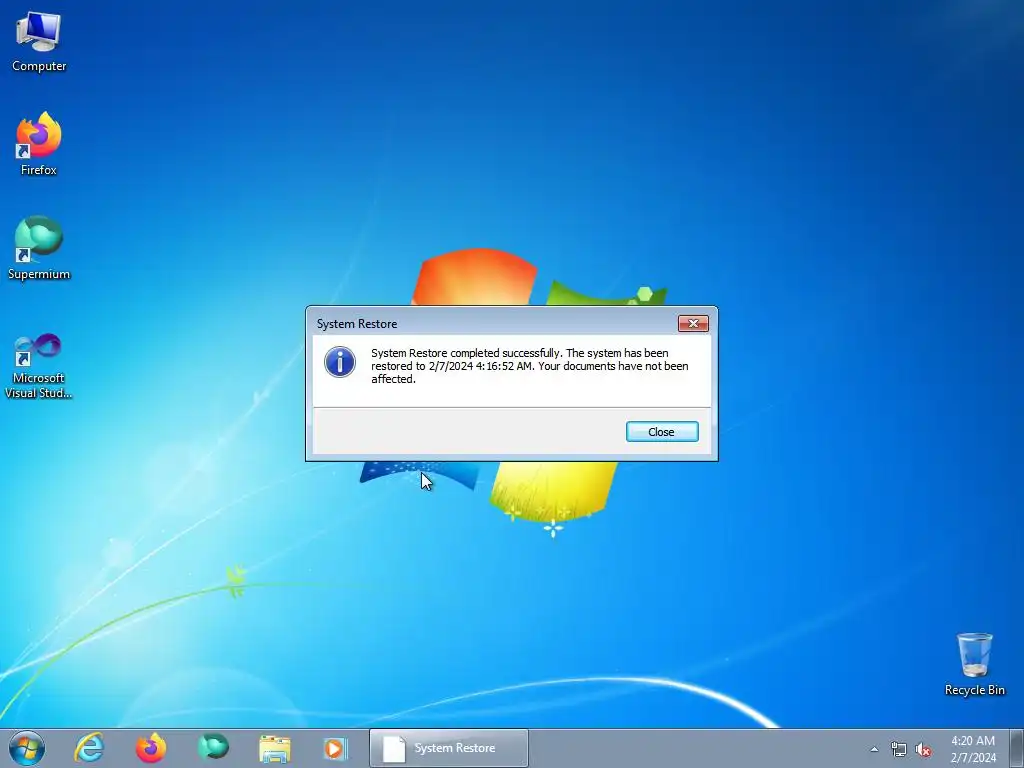This screenshot has width=1024, height=768.
Task: Launch Firefox from the taskbar
Action: pyautogui.click(x=151, y=748)
